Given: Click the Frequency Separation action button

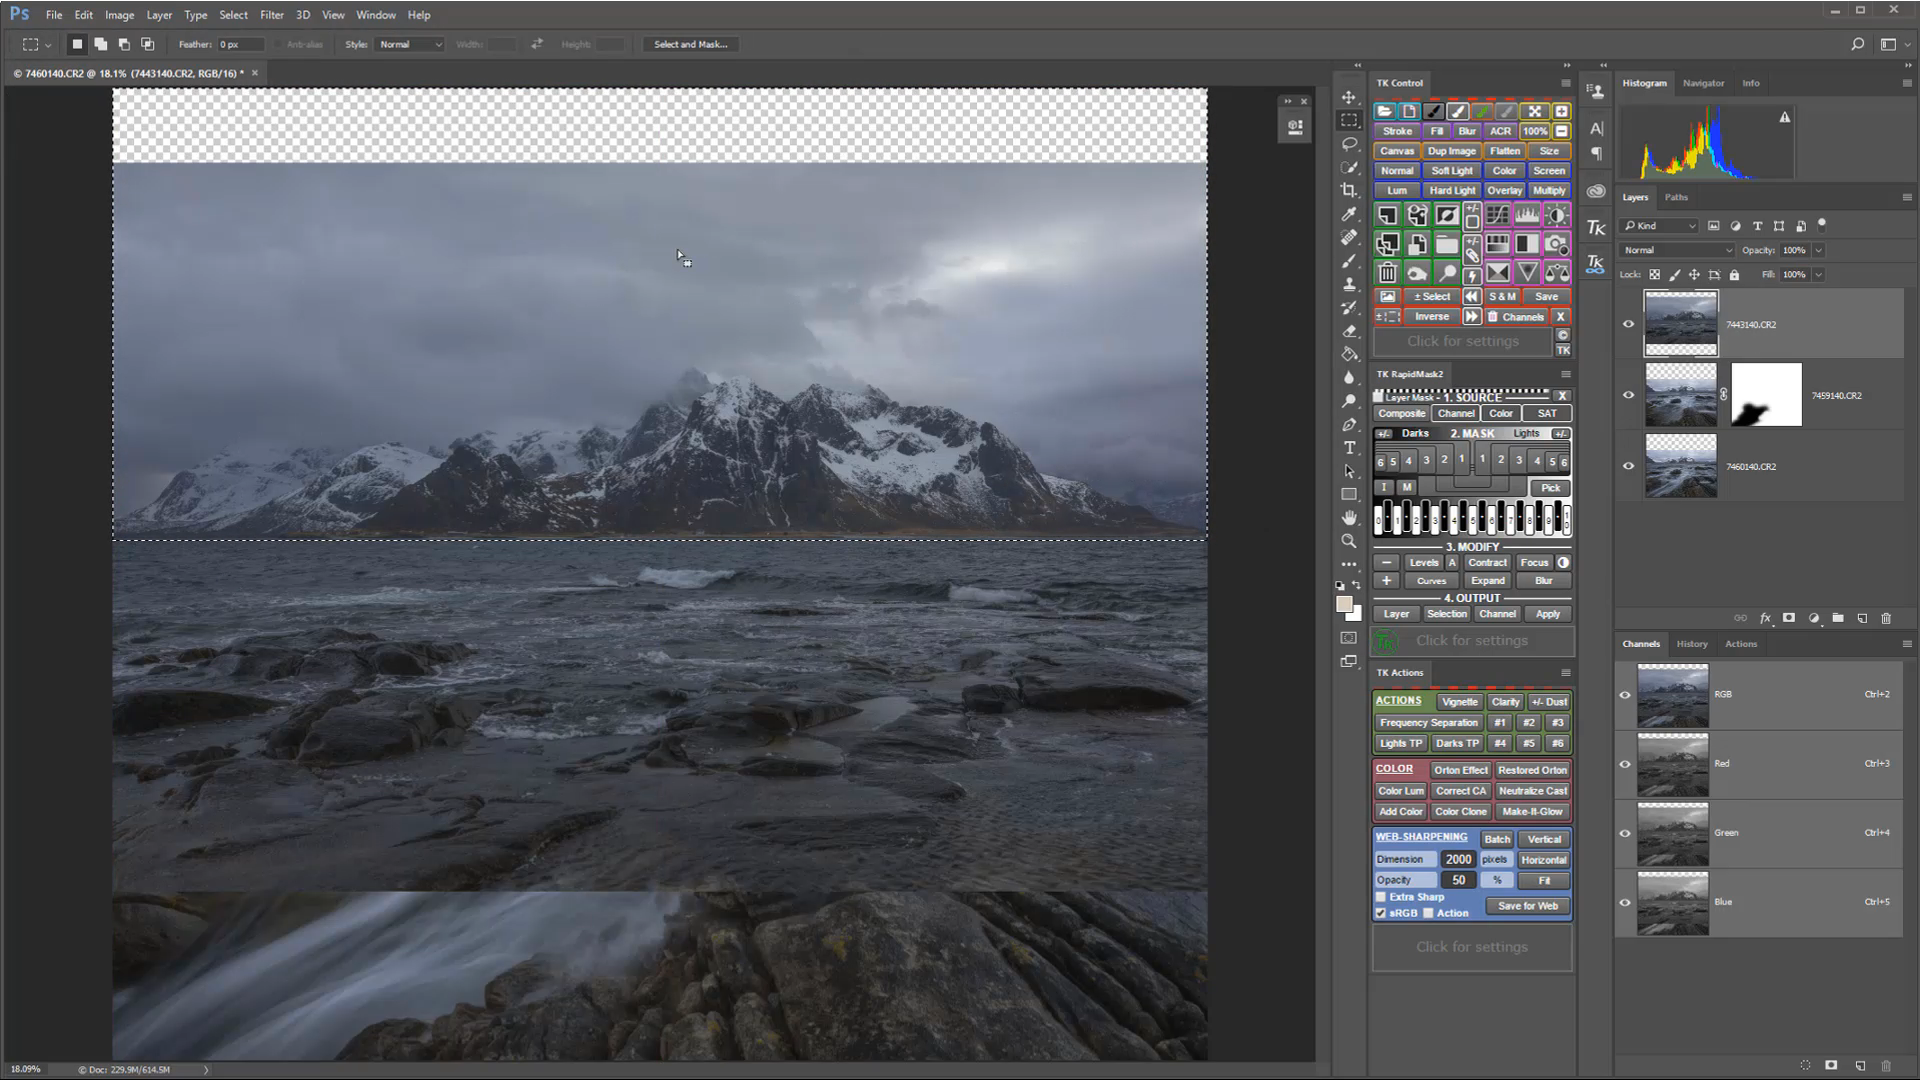Looking at the screenshot, I should click(1427, 723).
